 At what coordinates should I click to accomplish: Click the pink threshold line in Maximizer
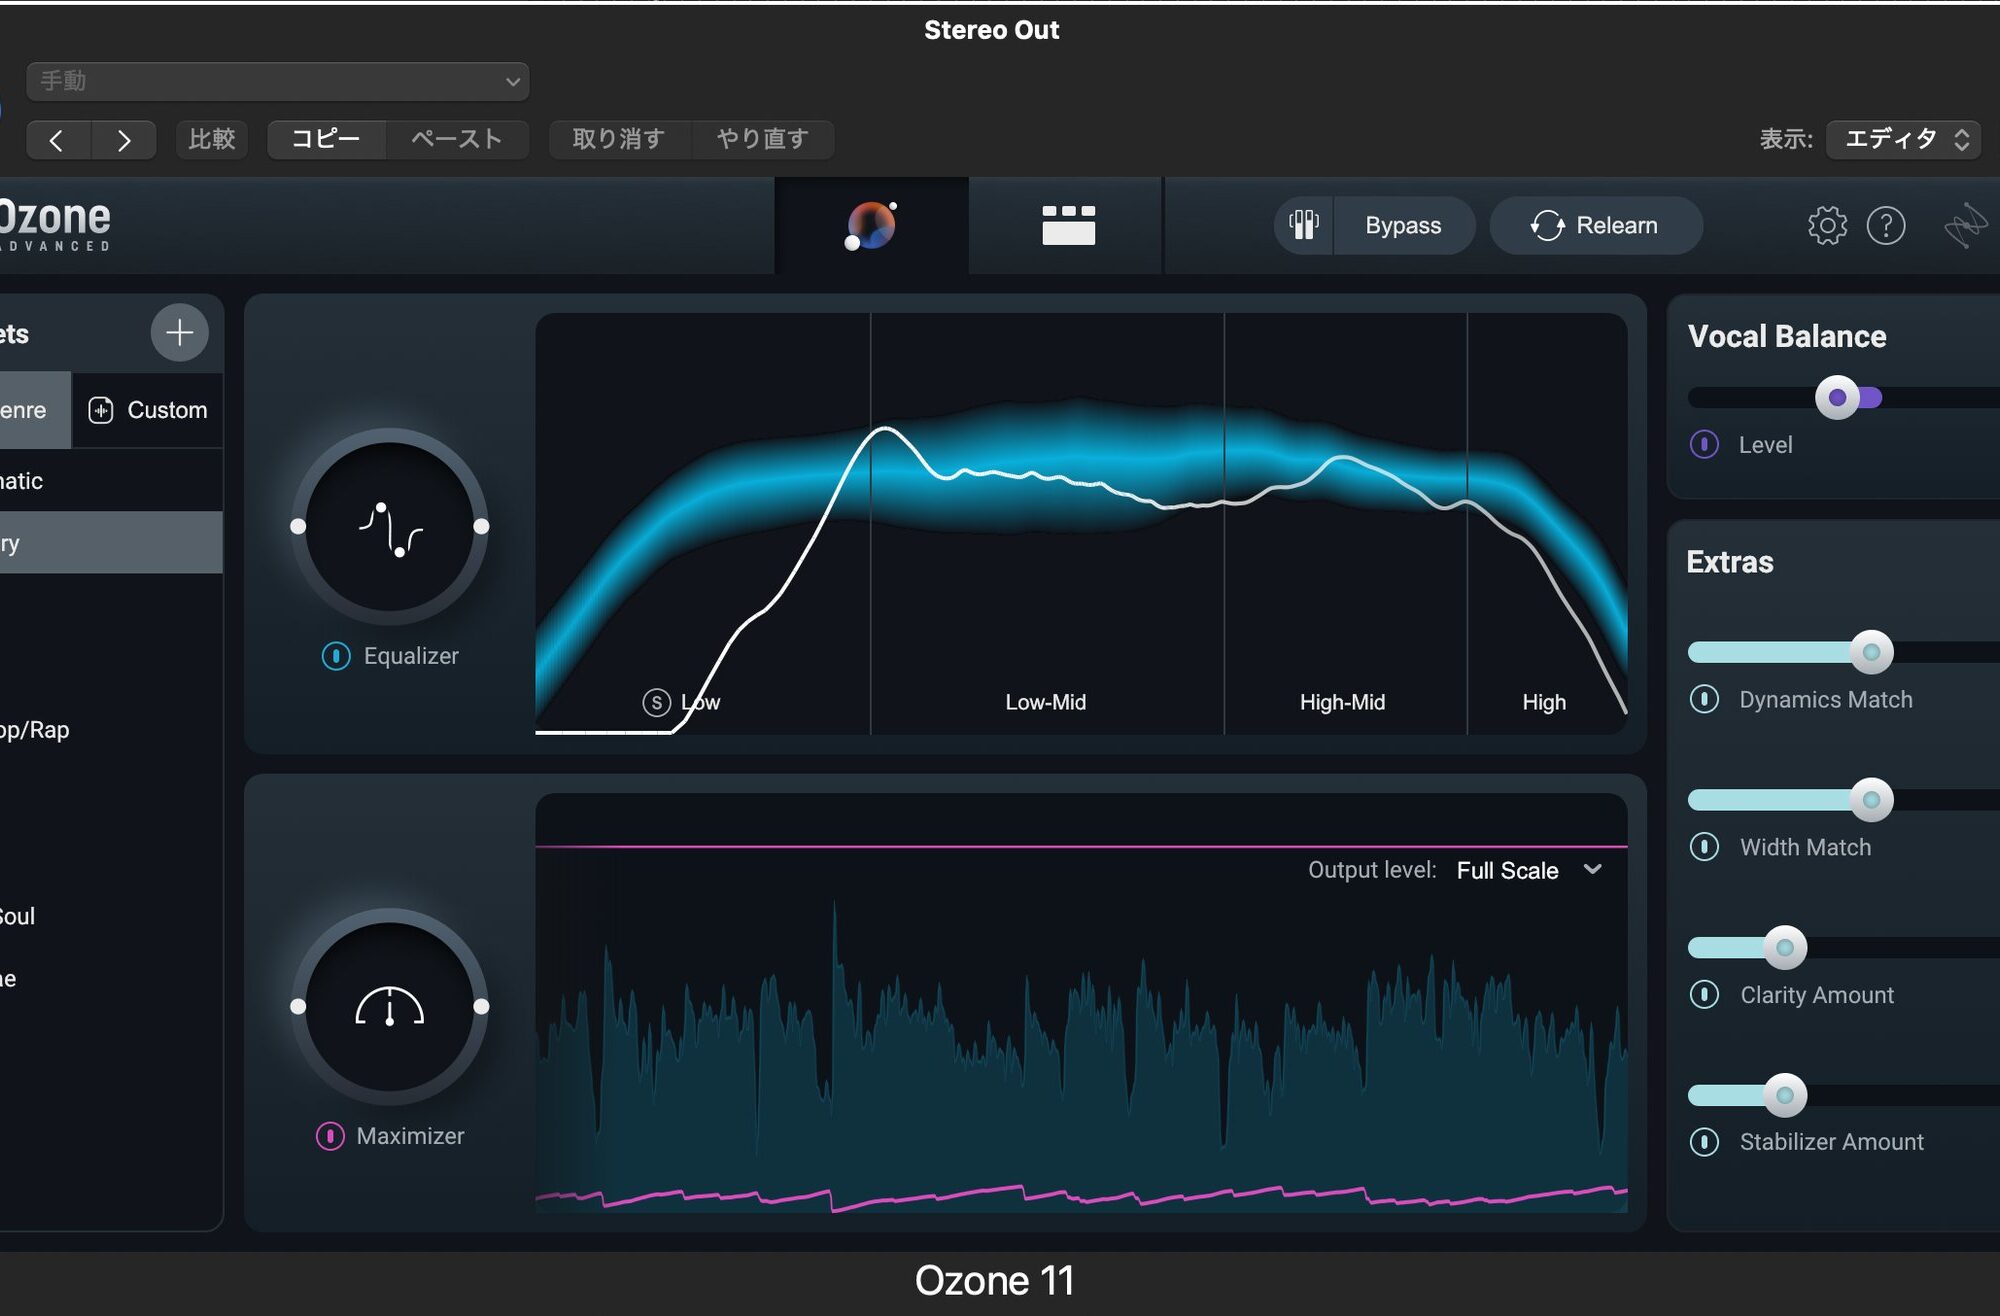tap(1081, 846)
